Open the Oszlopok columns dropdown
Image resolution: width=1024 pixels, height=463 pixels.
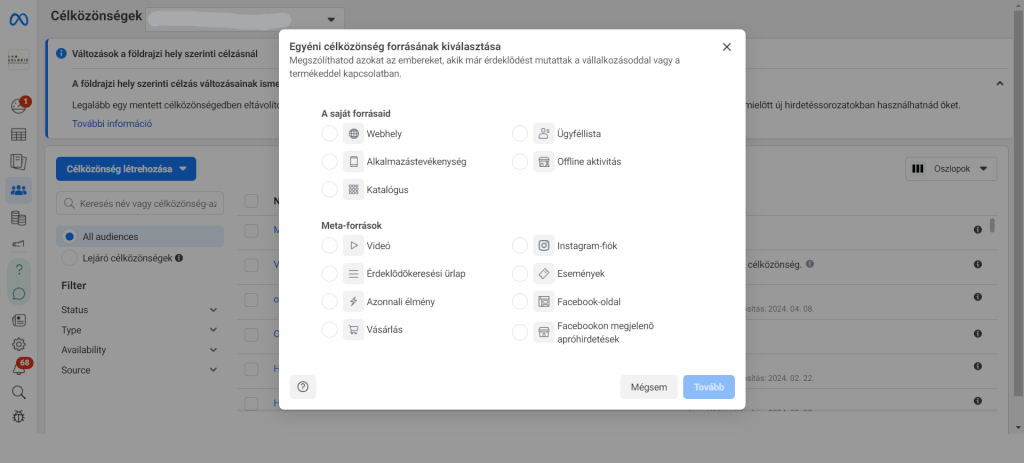(951, 169)
